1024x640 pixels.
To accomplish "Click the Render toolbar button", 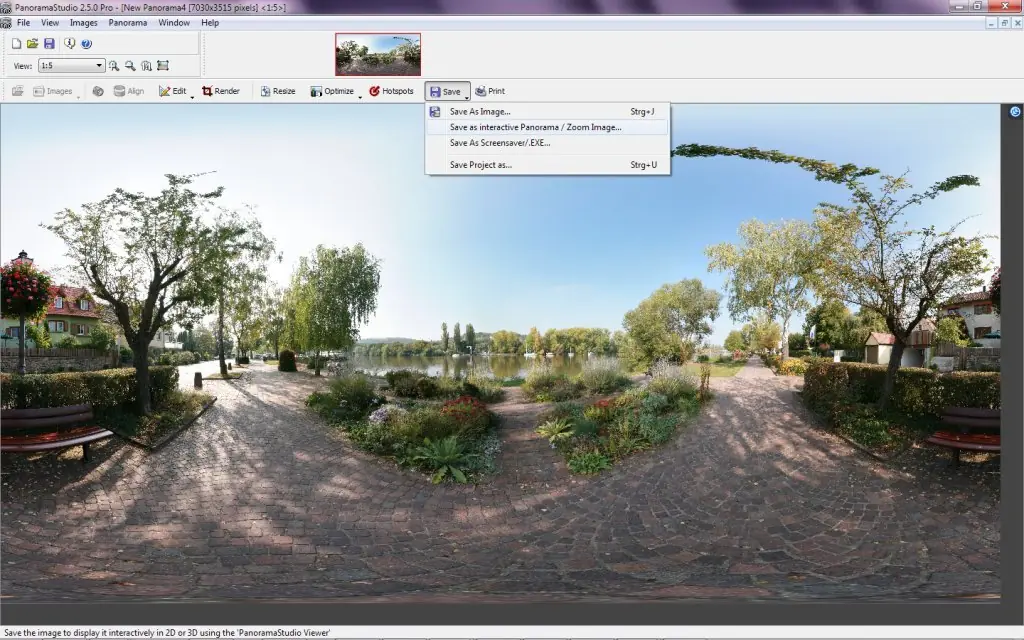I will pos(221,91).
